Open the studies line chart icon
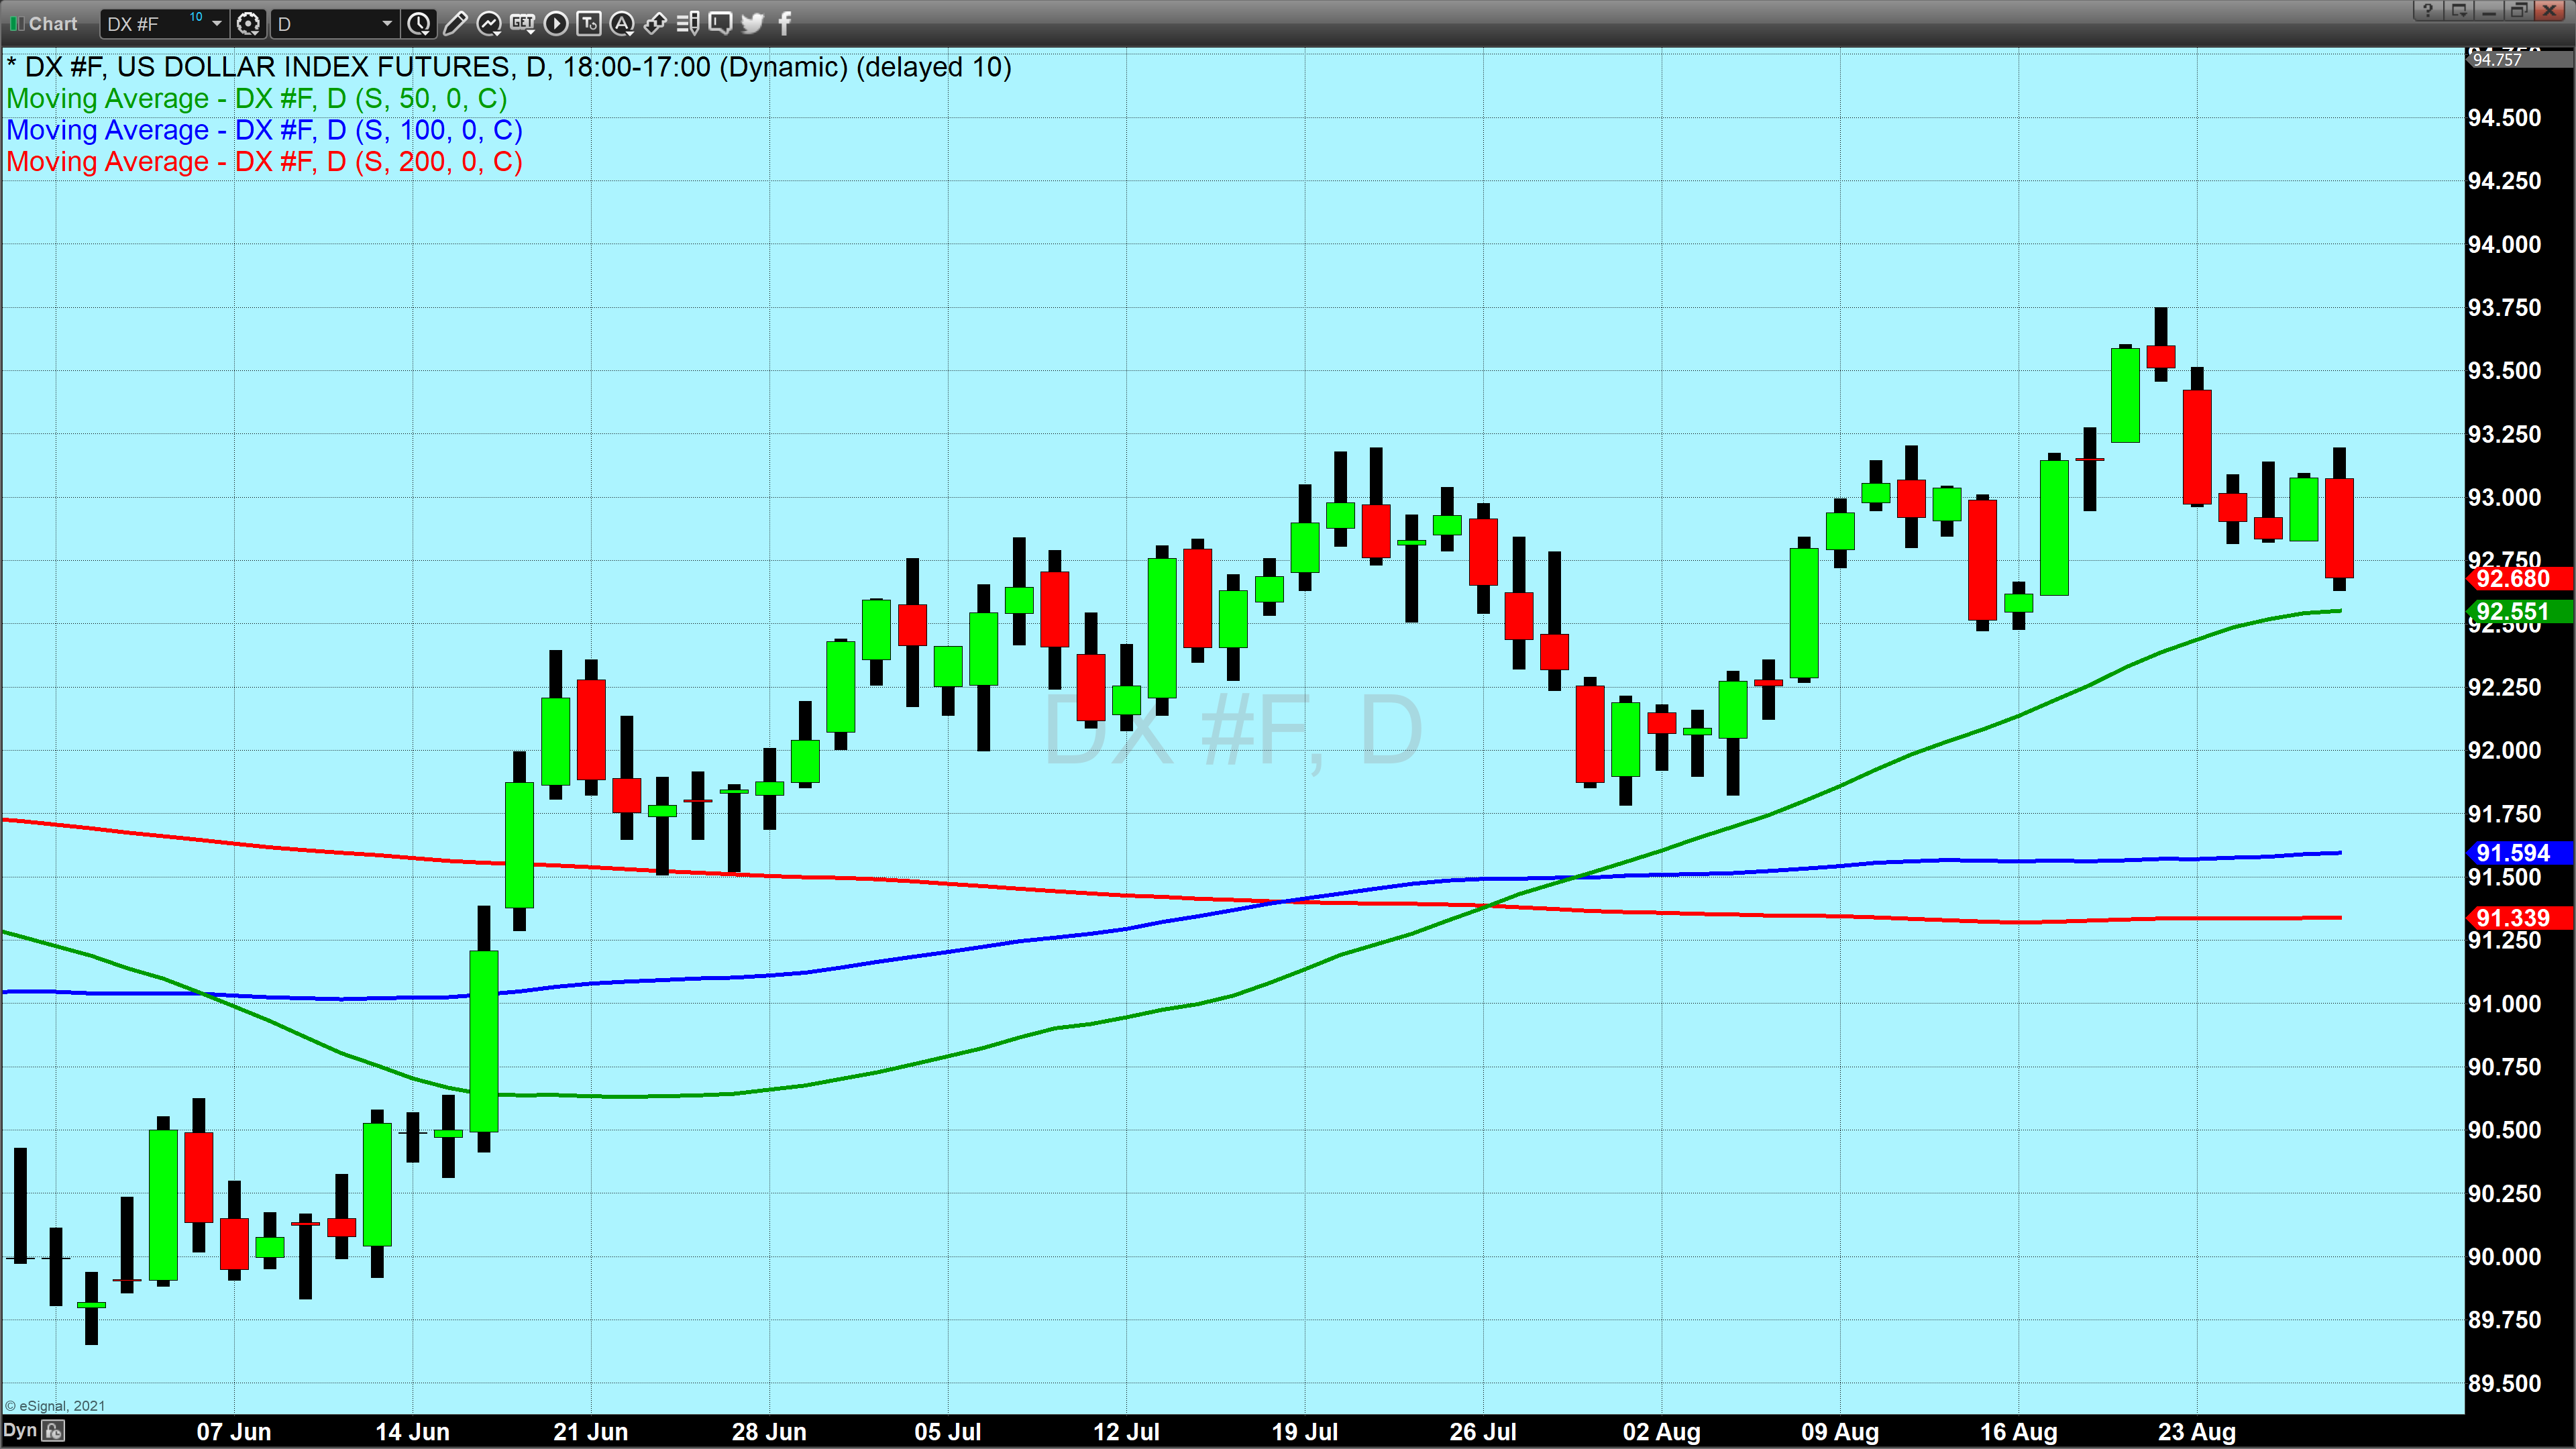This screenshot has height=1449, width=2576. 489,23
